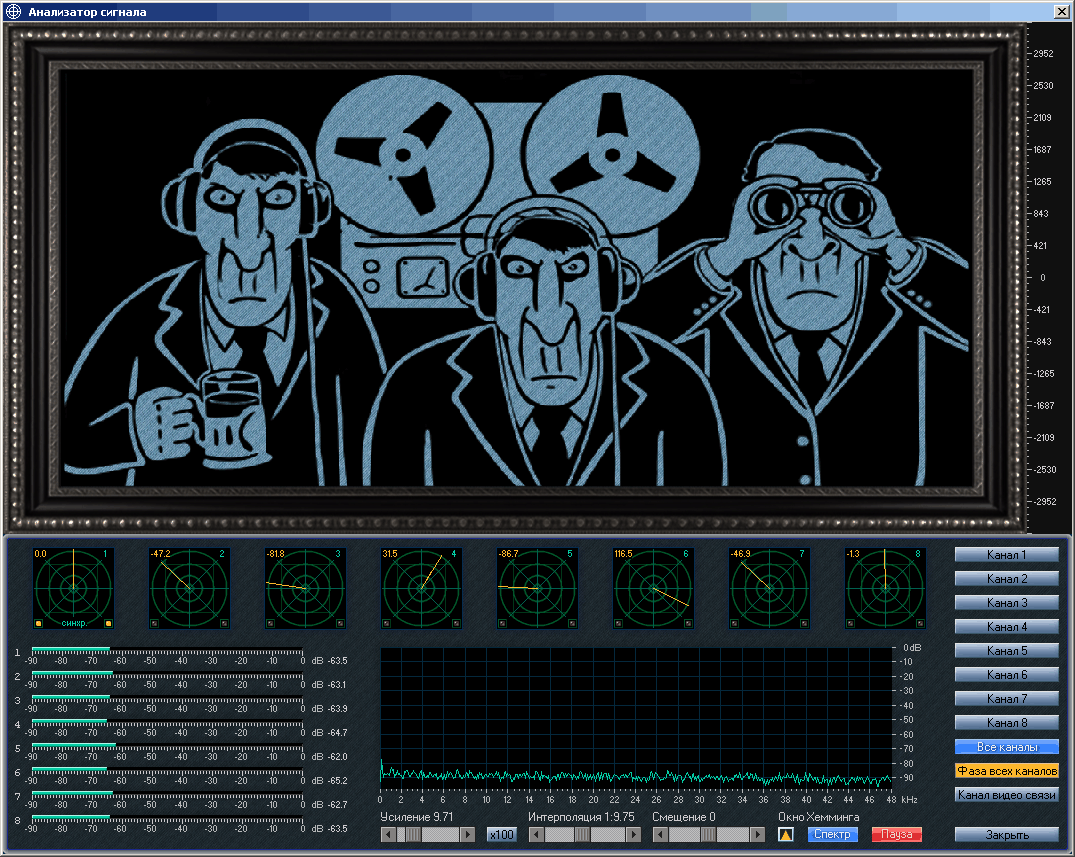The height and width of the screenshot is (857, 1075).
Task: Decrease gain with Усиление left arrow
Action: pos(388,834)
